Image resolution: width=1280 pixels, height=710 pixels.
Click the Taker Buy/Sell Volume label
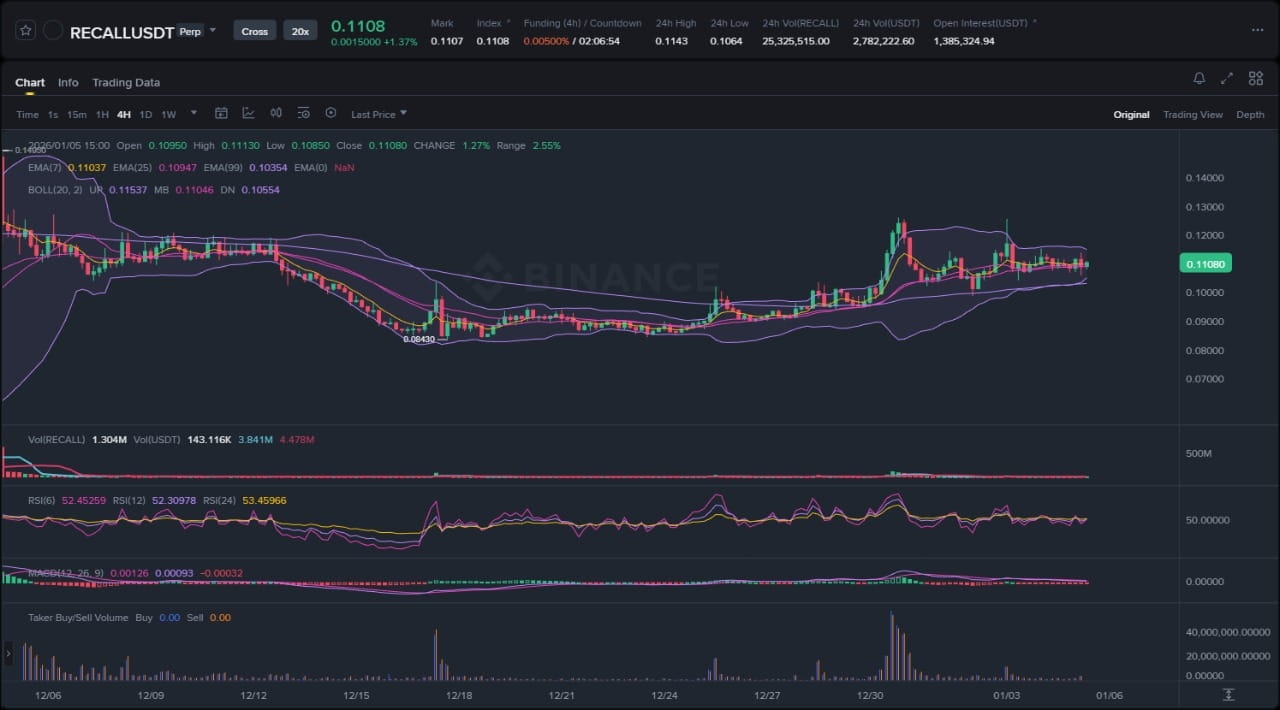coord(78,618)
